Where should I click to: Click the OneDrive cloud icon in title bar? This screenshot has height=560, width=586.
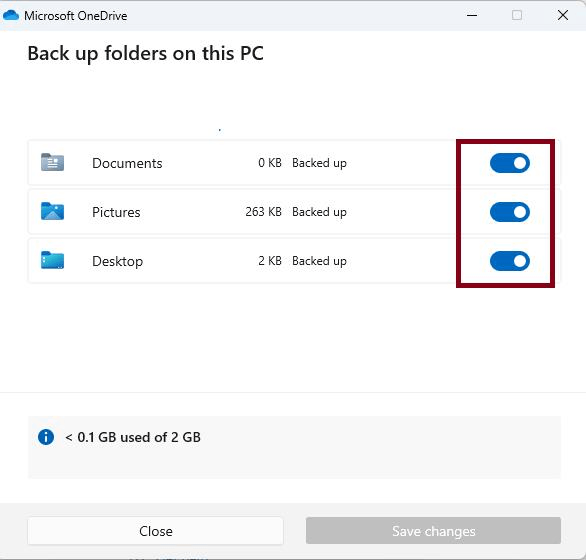tap(10, 15)
